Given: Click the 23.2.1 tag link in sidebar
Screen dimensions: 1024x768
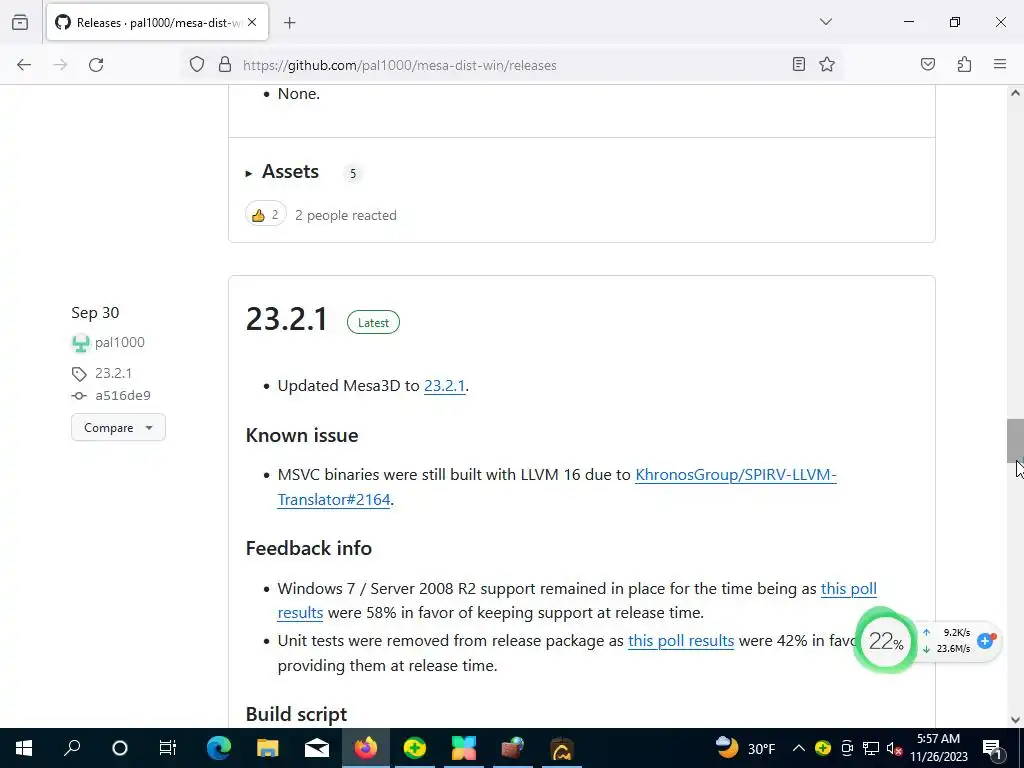Looking at the screenshot, I should [x=113, y=373].
